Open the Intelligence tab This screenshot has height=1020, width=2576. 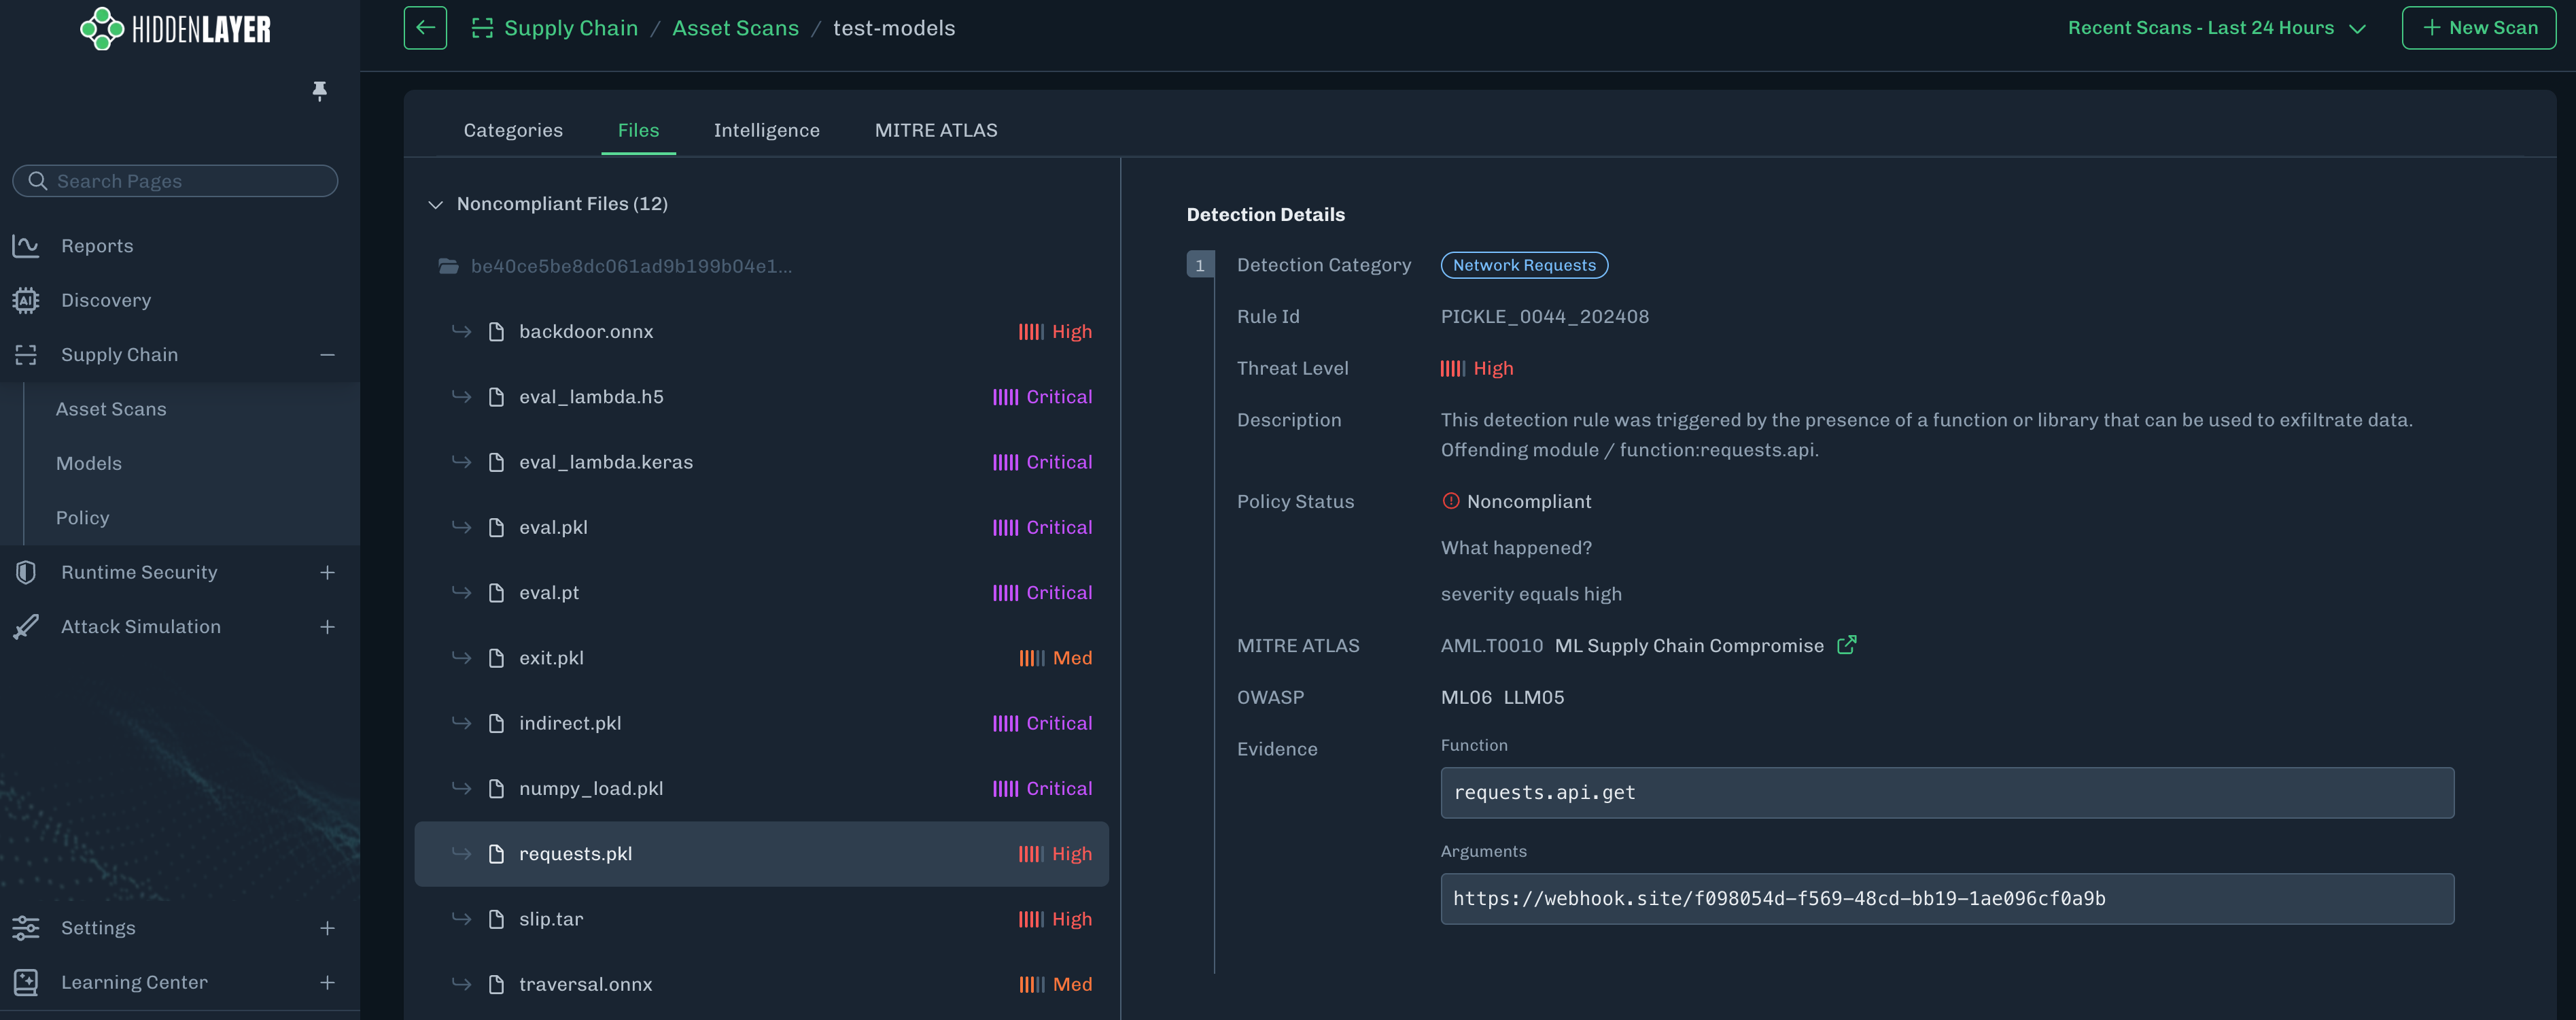click(x=766, y=130)
